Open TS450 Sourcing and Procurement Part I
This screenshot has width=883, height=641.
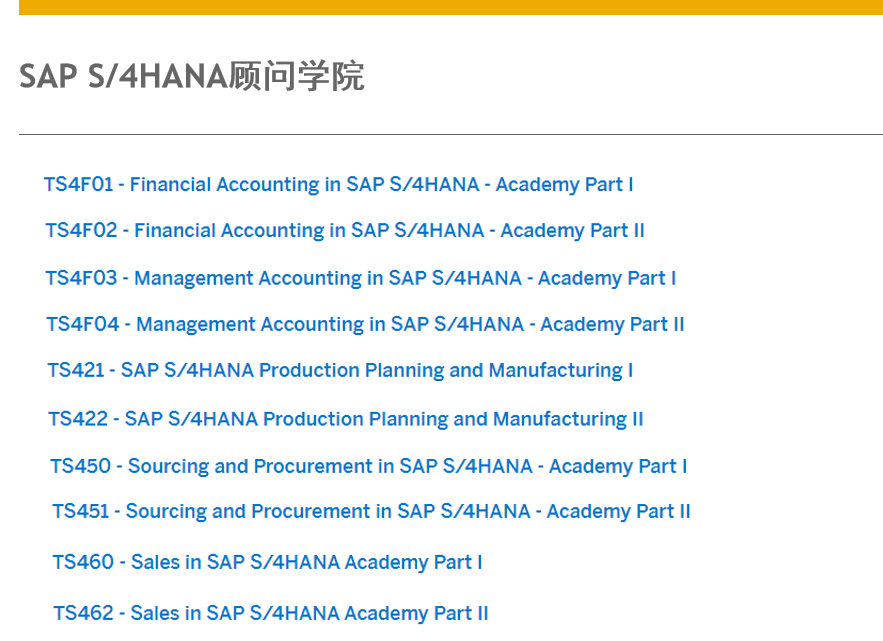tap(368, 466)
